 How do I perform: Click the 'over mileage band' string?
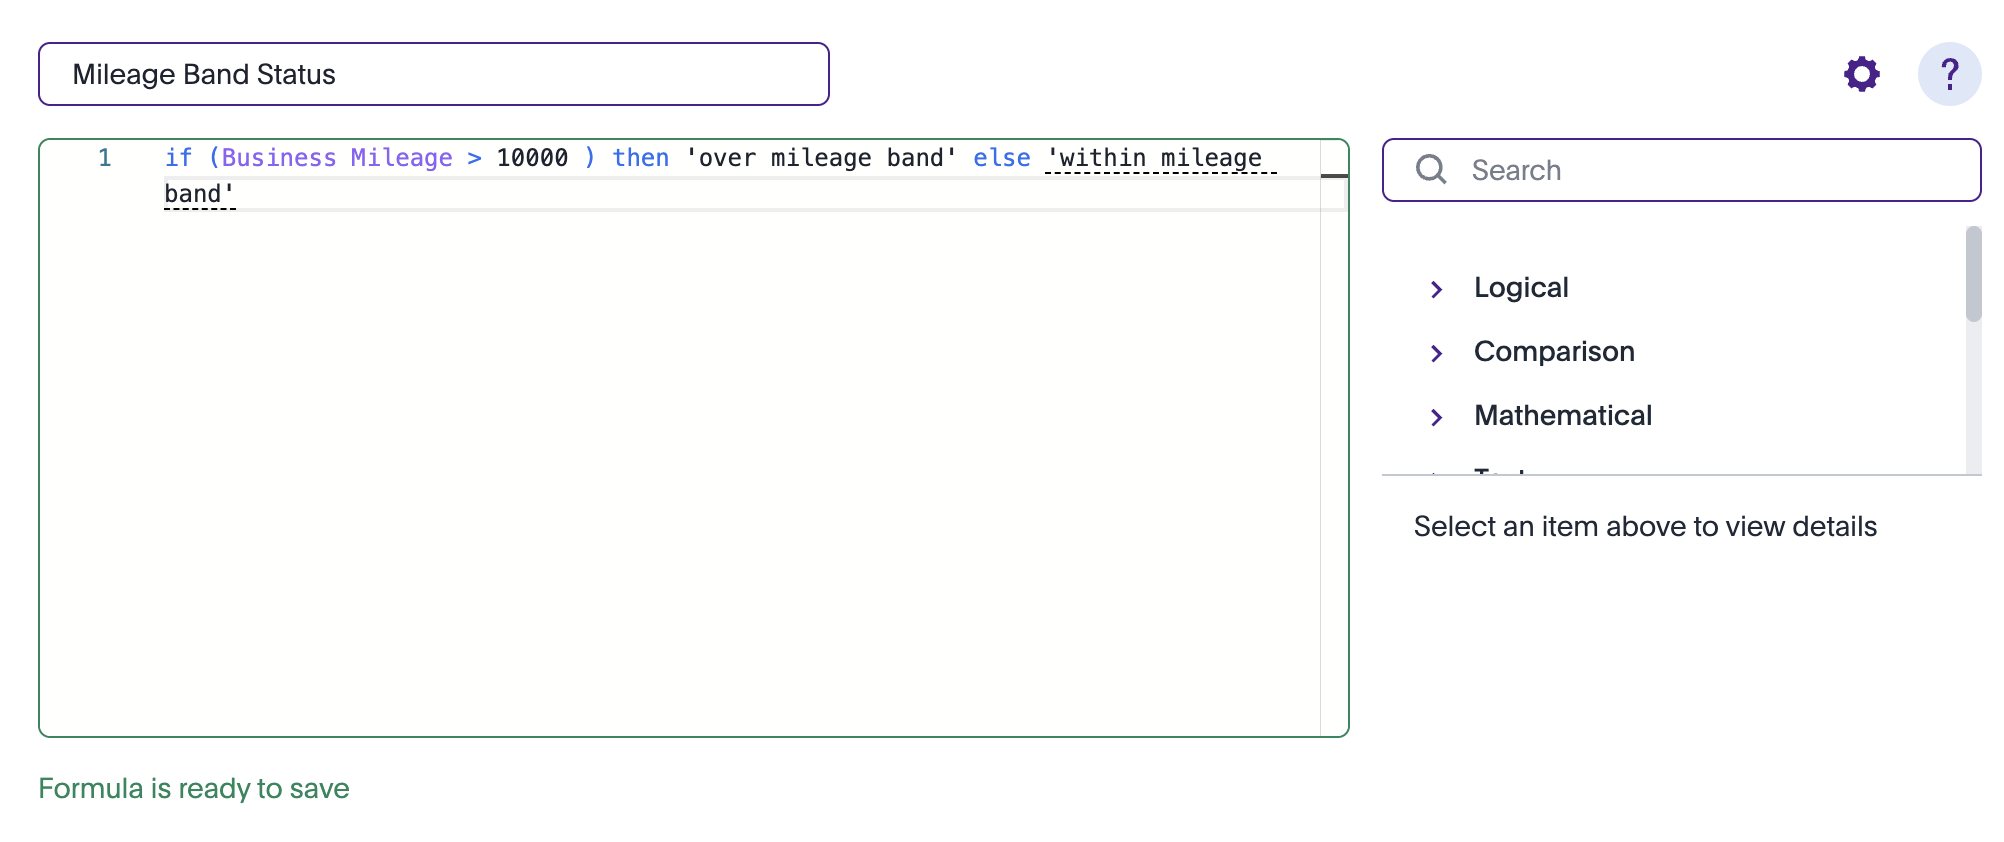coord(821,158)
